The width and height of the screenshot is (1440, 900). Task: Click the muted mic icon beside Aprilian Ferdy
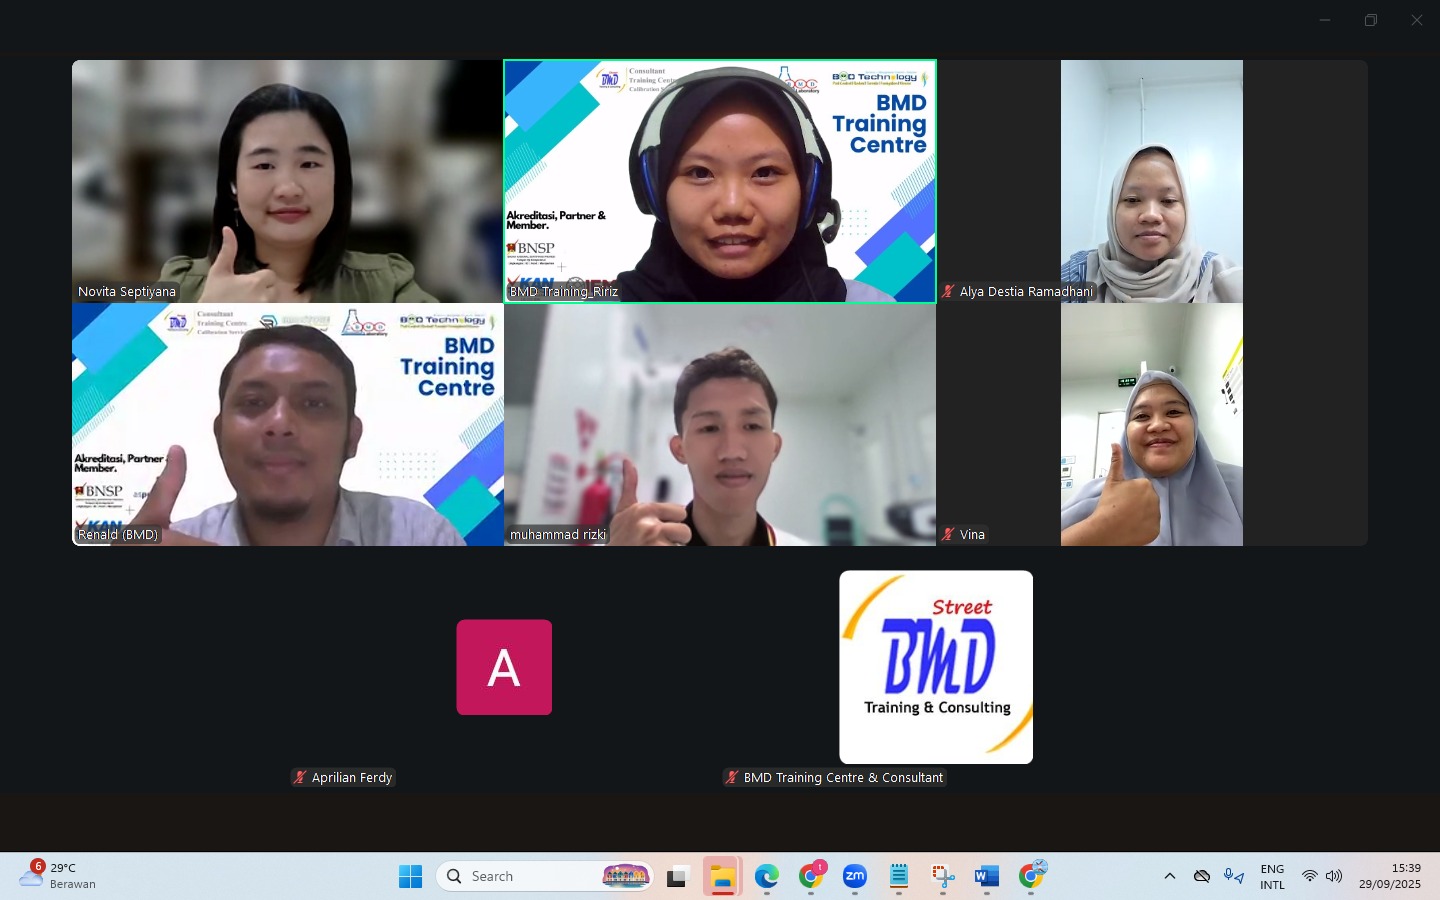pyautogui.click(x=299, y=778)
